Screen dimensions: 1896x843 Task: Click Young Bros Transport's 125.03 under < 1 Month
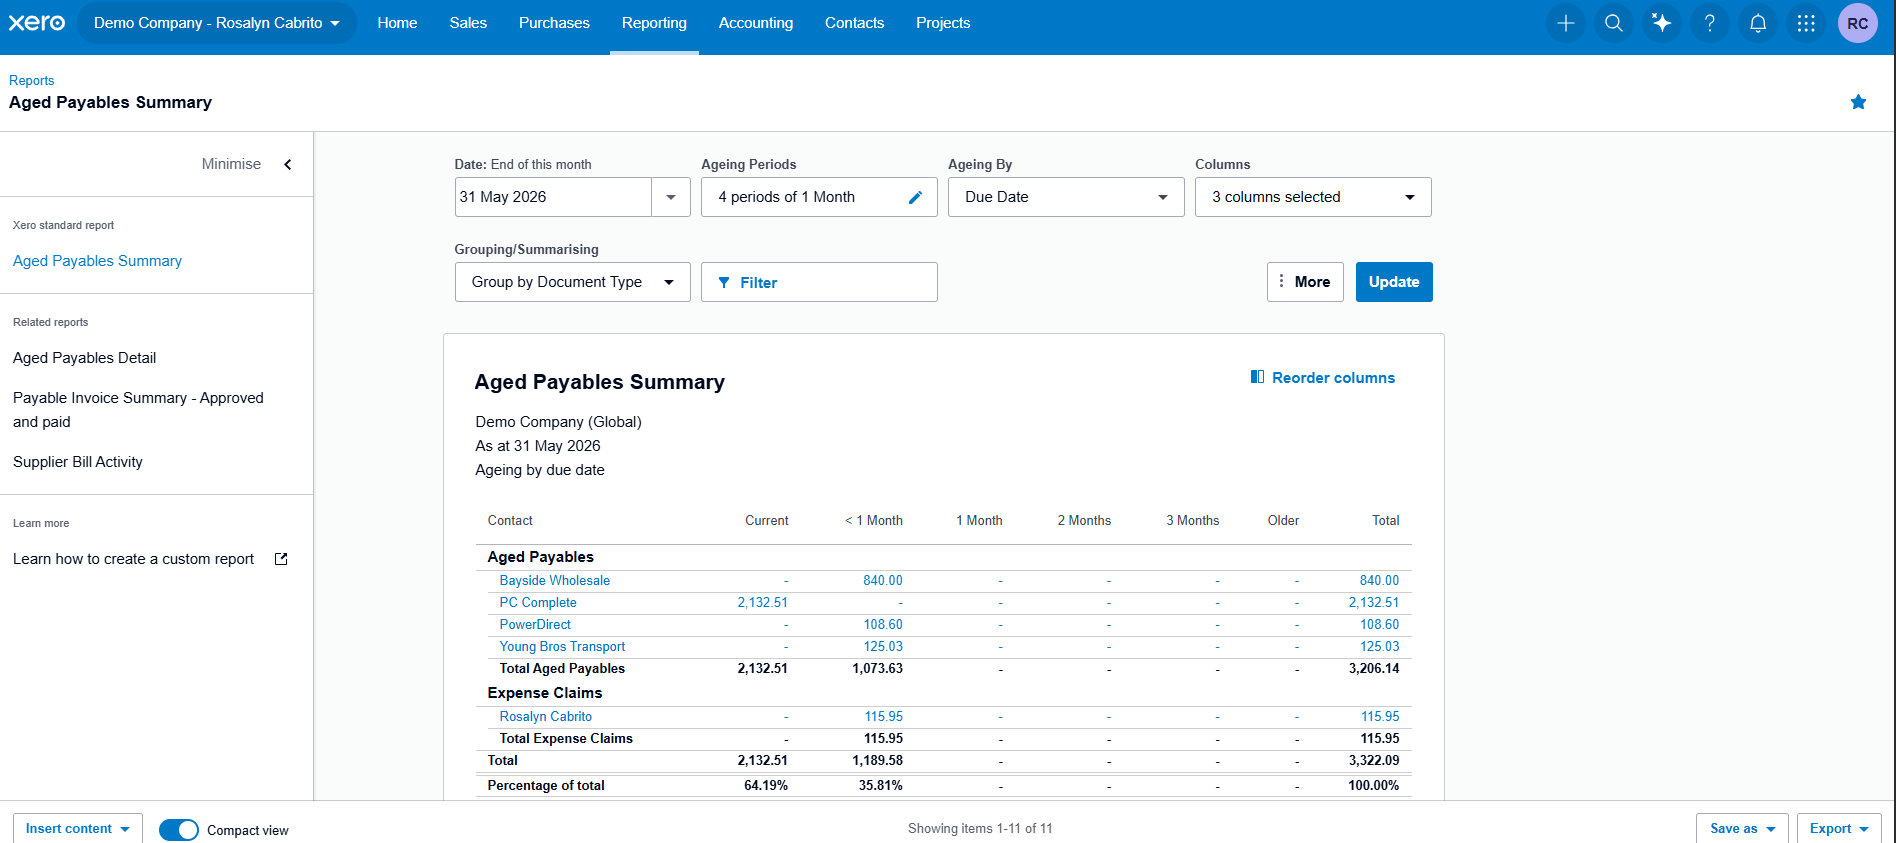point(883,647)
